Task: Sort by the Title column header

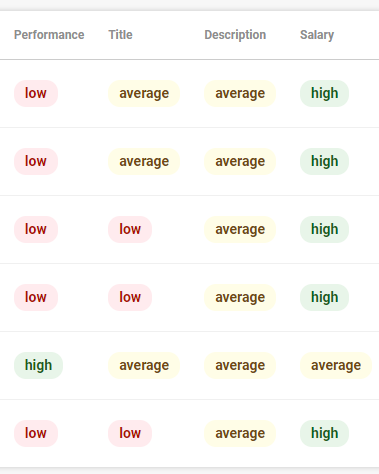Action: pos(120,35)
